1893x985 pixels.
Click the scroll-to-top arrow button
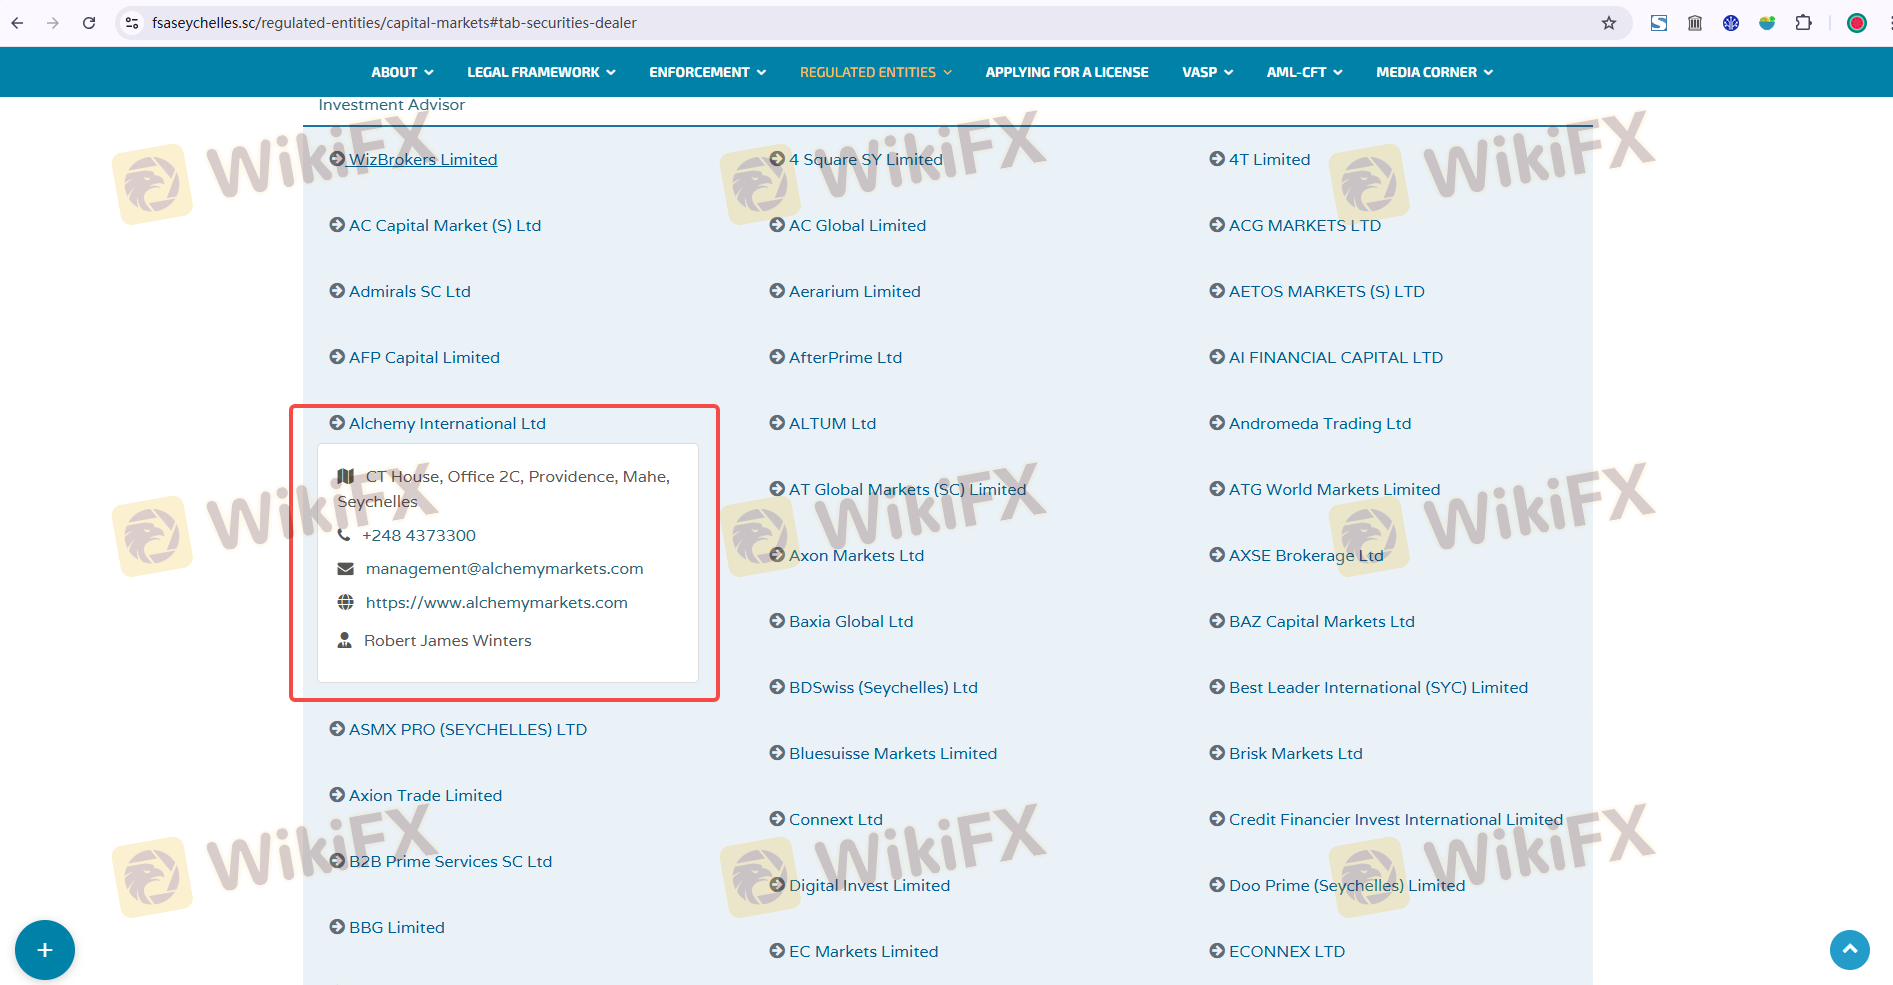(1849, 949)
